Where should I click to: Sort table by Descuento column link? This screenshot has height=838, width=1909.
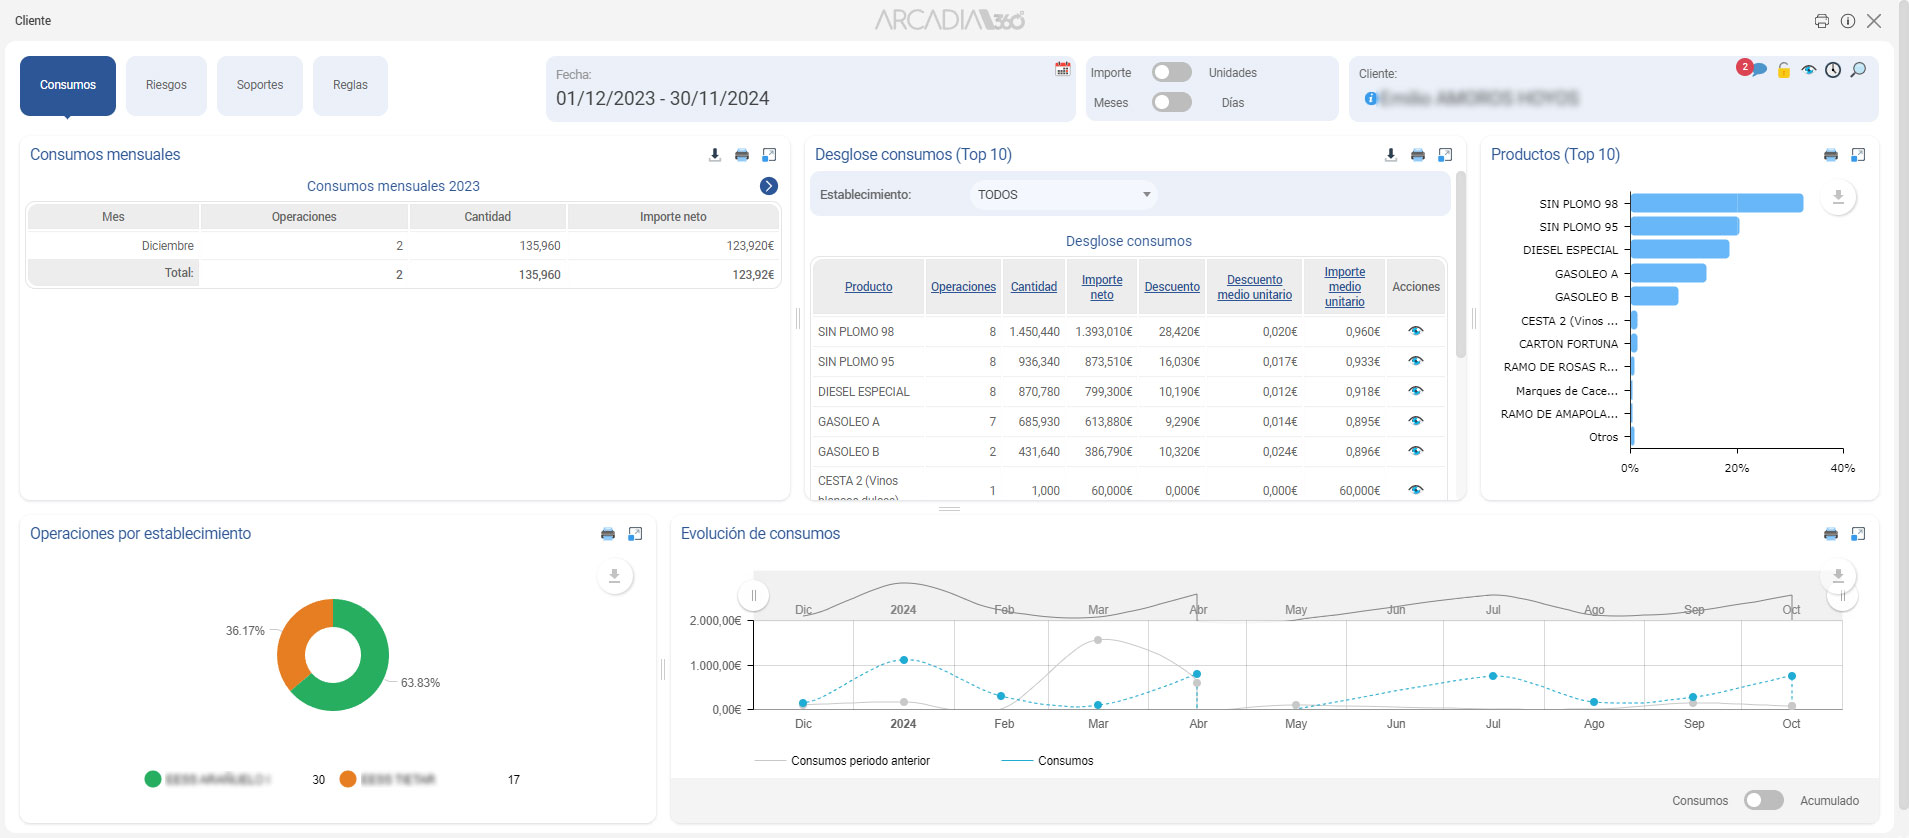pyautogui.click(x=1171, y=287)
